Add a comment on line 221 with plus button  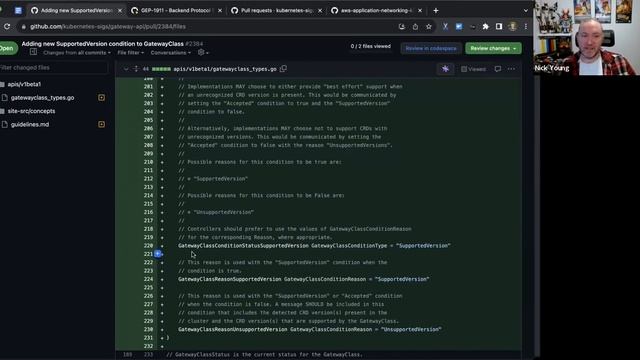click(x=158, y=254)
